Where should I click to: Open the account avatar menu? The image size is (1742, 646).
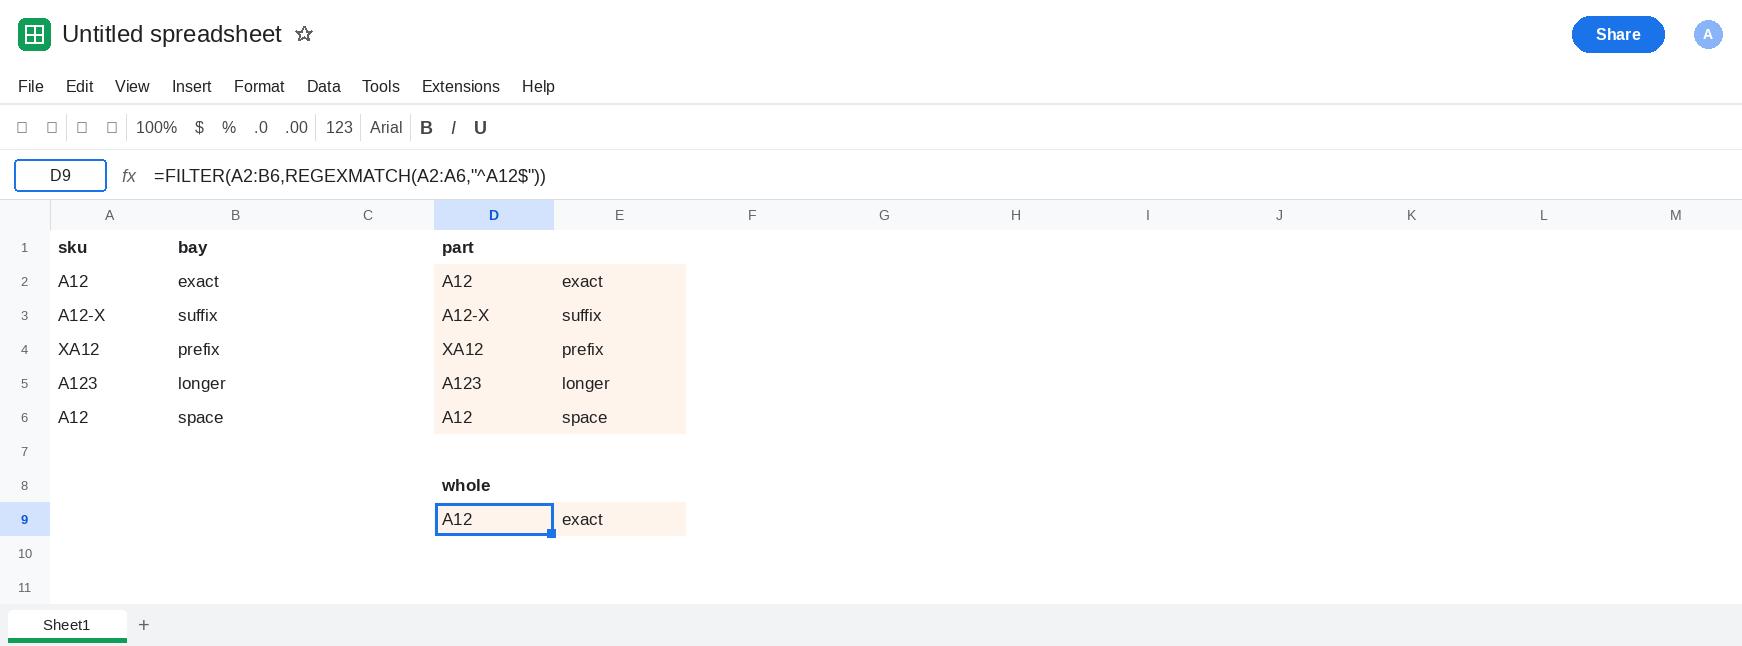pyautogui.click(x=1708, y=34)
